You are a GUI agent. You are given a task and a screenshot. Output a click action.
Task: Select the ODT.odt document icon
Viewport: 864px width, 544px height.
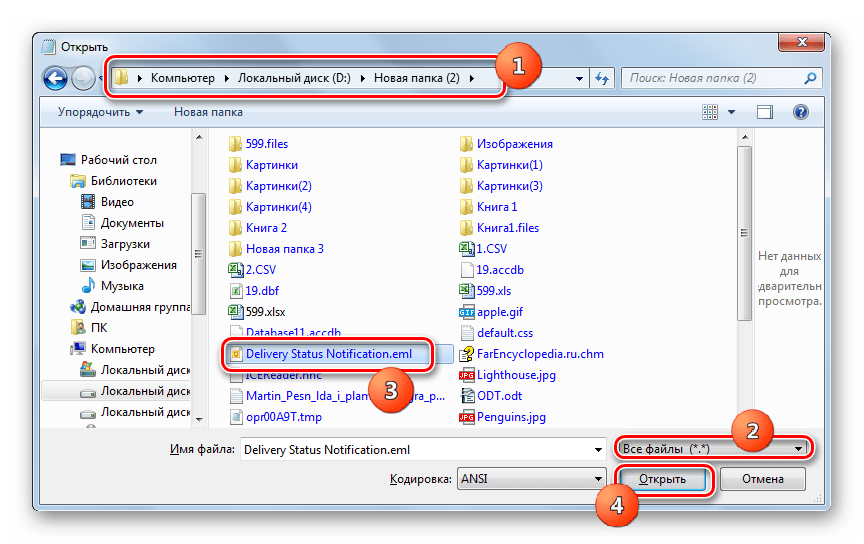467,396
